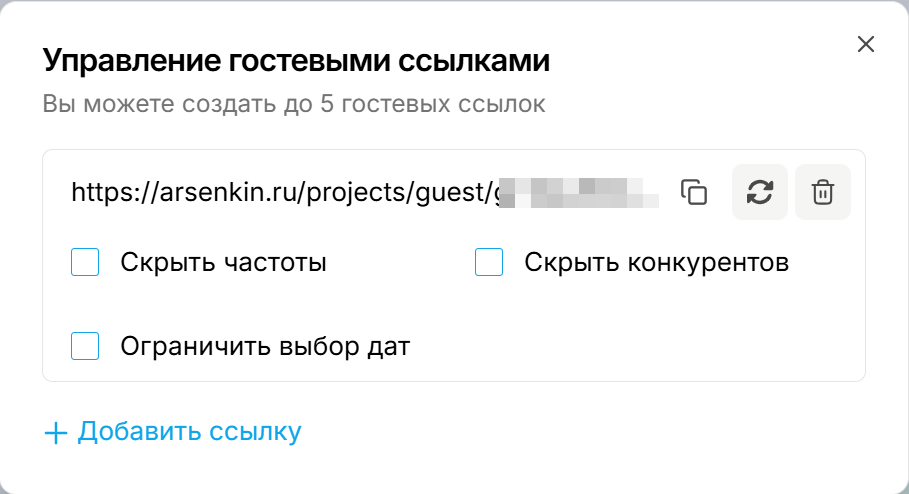The image size is (909, 494).
Task: Click the subtitle about 5 guest links
Action: click(x=293, y=104)
